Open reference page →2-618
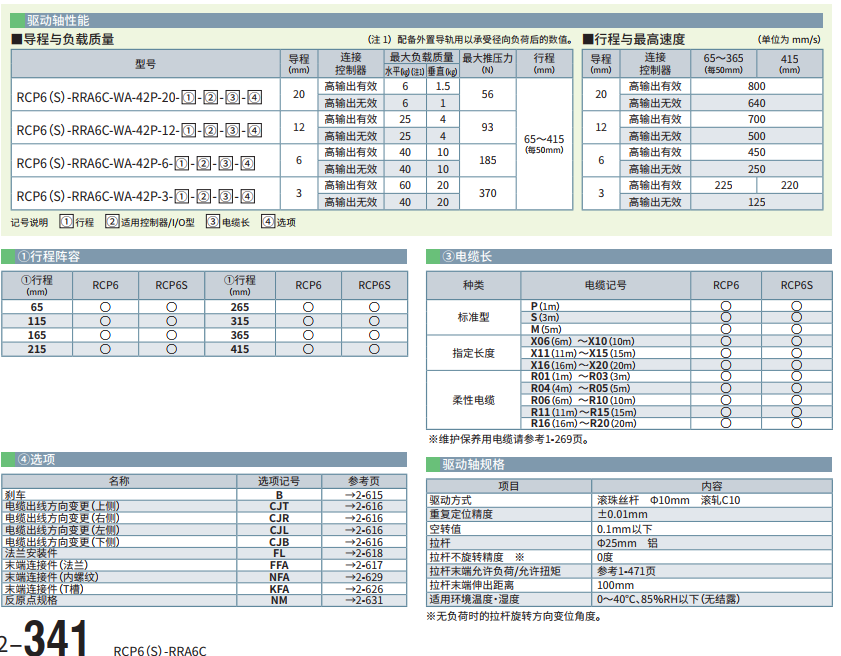This screenshot has height=656, width=841. click(x=364, y=553)
